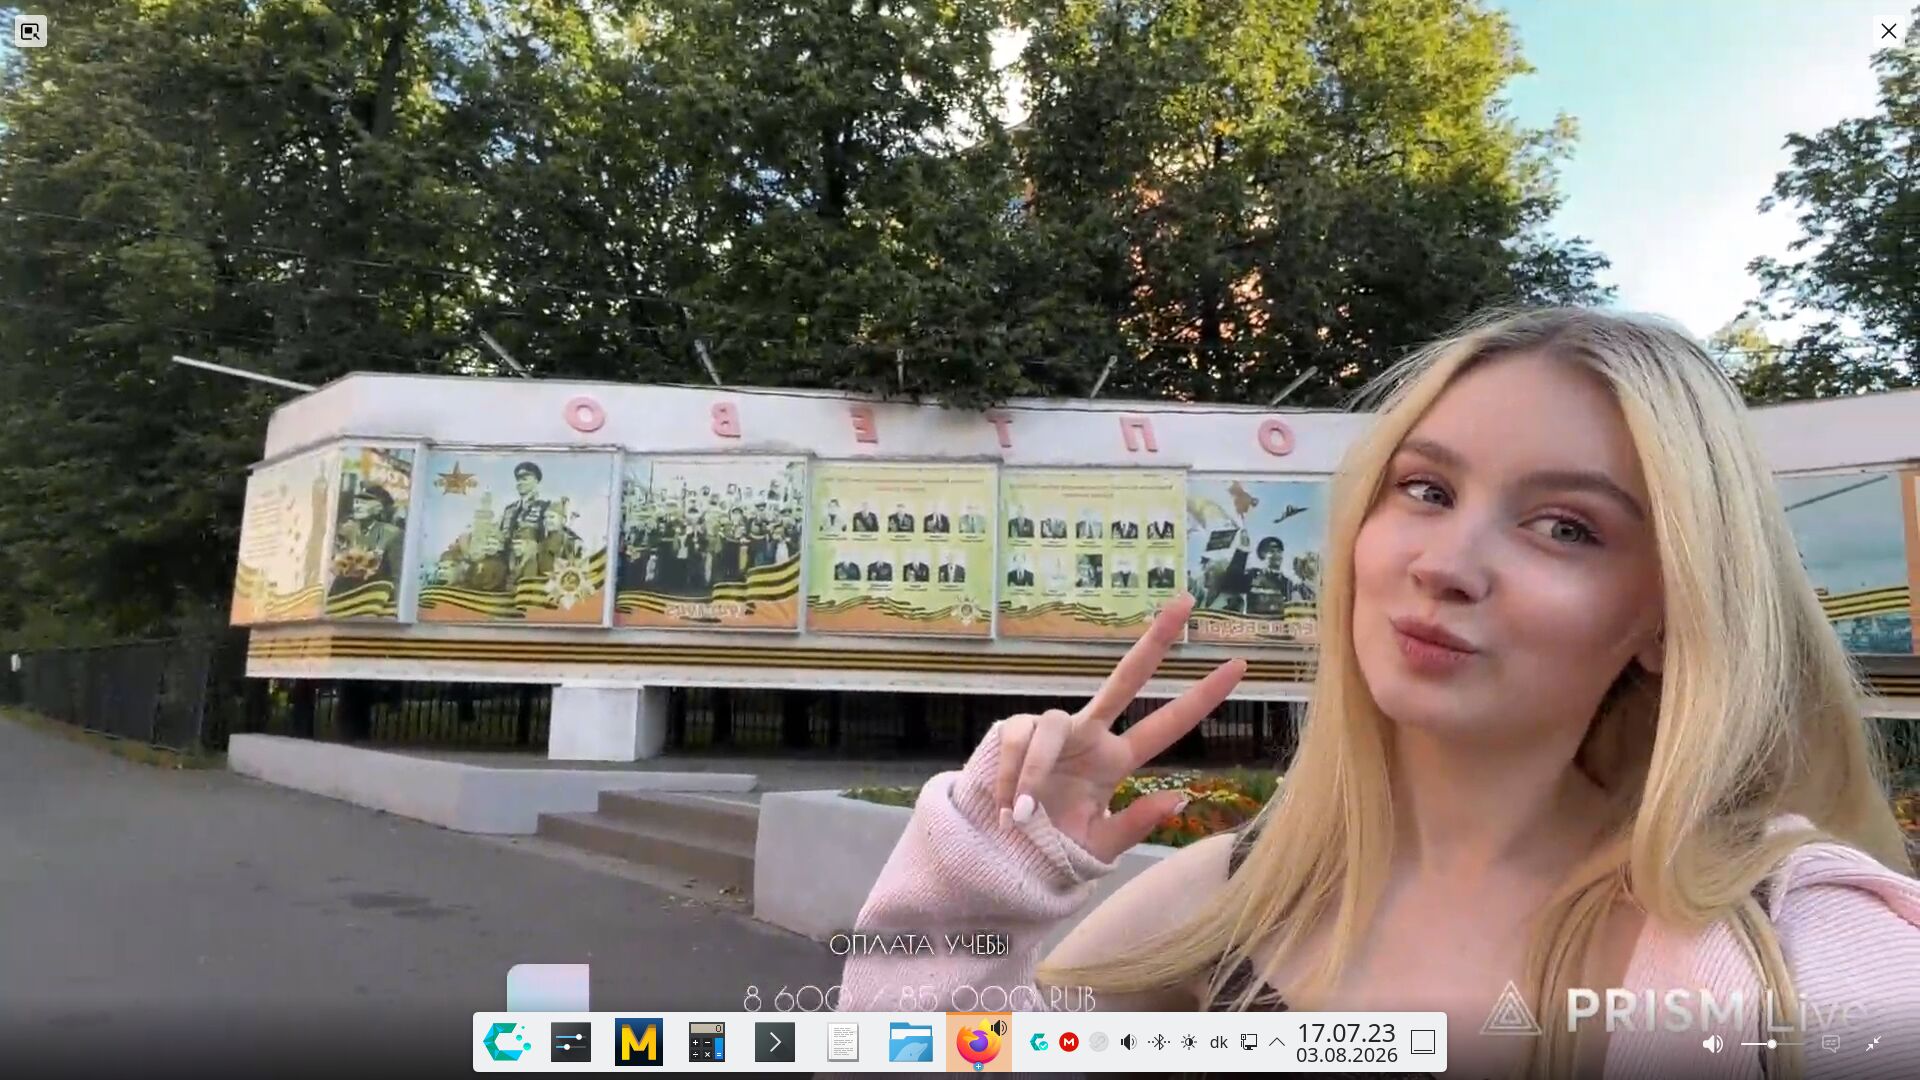Viewport: 1920px width, 1080px height.
Task: Open the screen brightness tray icon
Action: click(x=1189, y=1042)
